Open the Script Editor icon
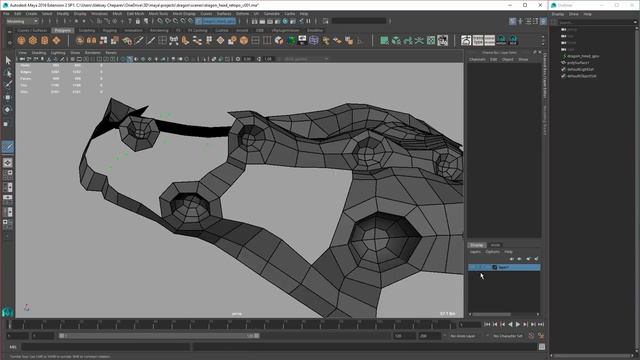 [x=542, y=347]
